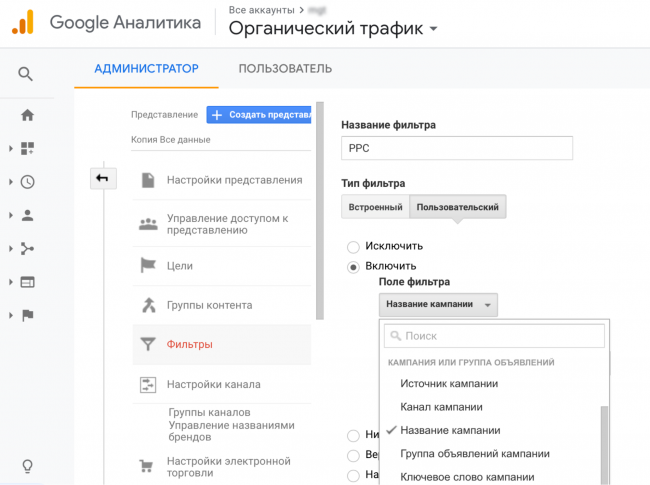Viewport: 650px width, 485px height.
Task: Open the Conversions flag icon
Action: [27, 315]
